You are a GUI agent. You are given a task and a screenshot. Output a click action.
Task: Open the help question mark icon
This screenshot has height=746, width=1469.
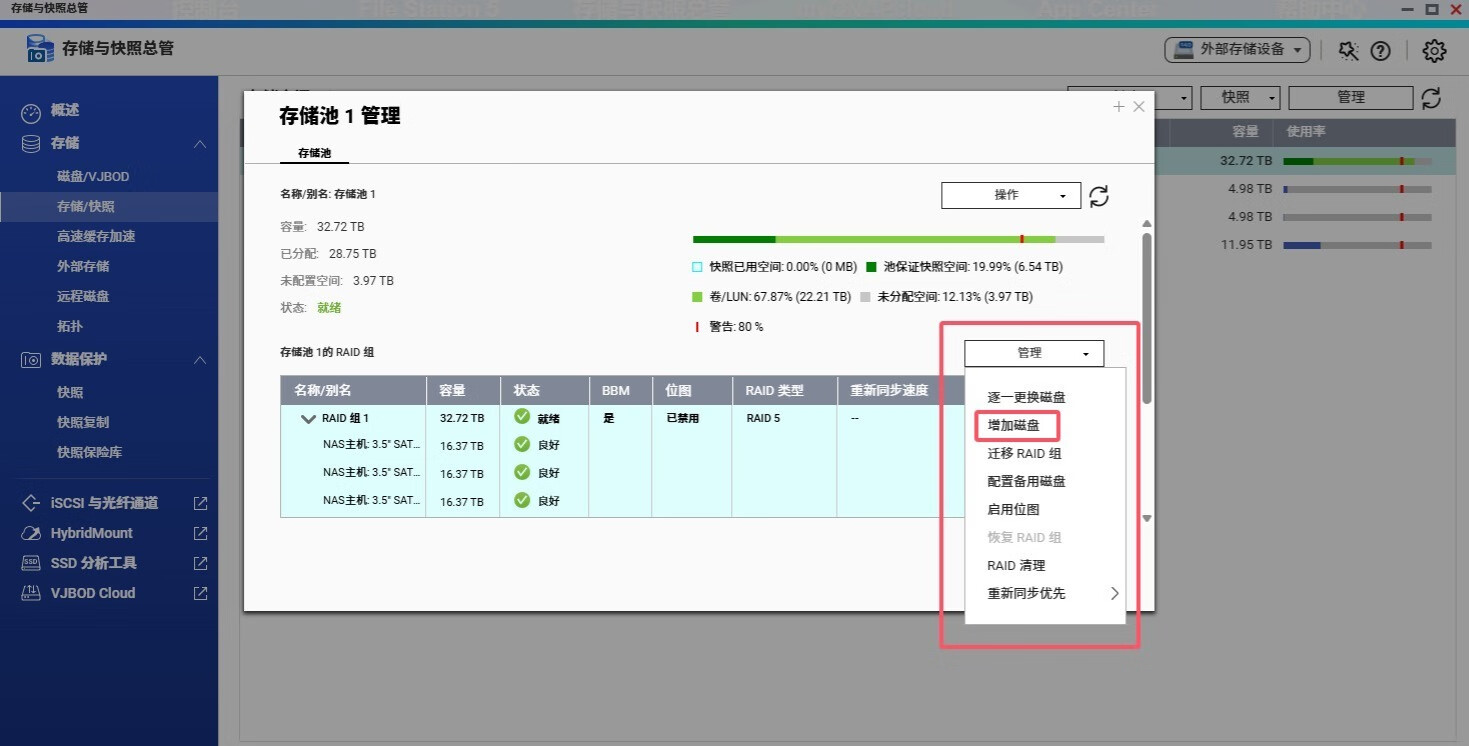pyautogui.click(x=1380, y=50)
